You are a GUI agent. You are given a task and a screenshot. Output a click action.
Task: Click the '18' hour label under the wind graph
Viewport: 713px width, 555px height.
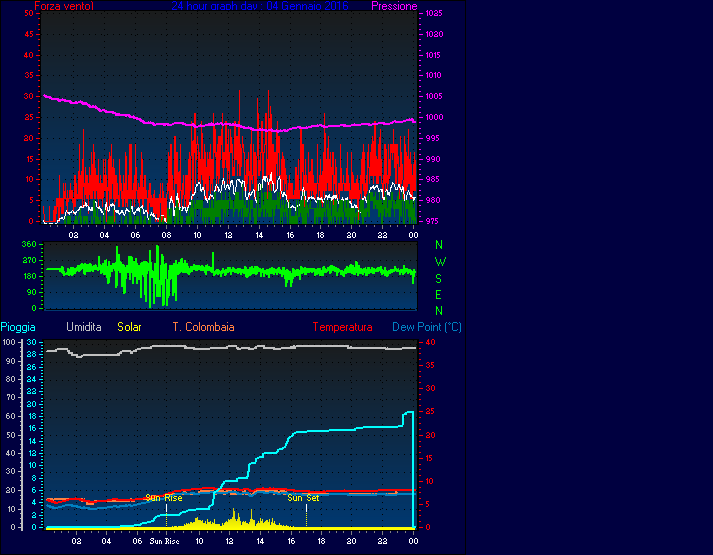coord(321,235)
